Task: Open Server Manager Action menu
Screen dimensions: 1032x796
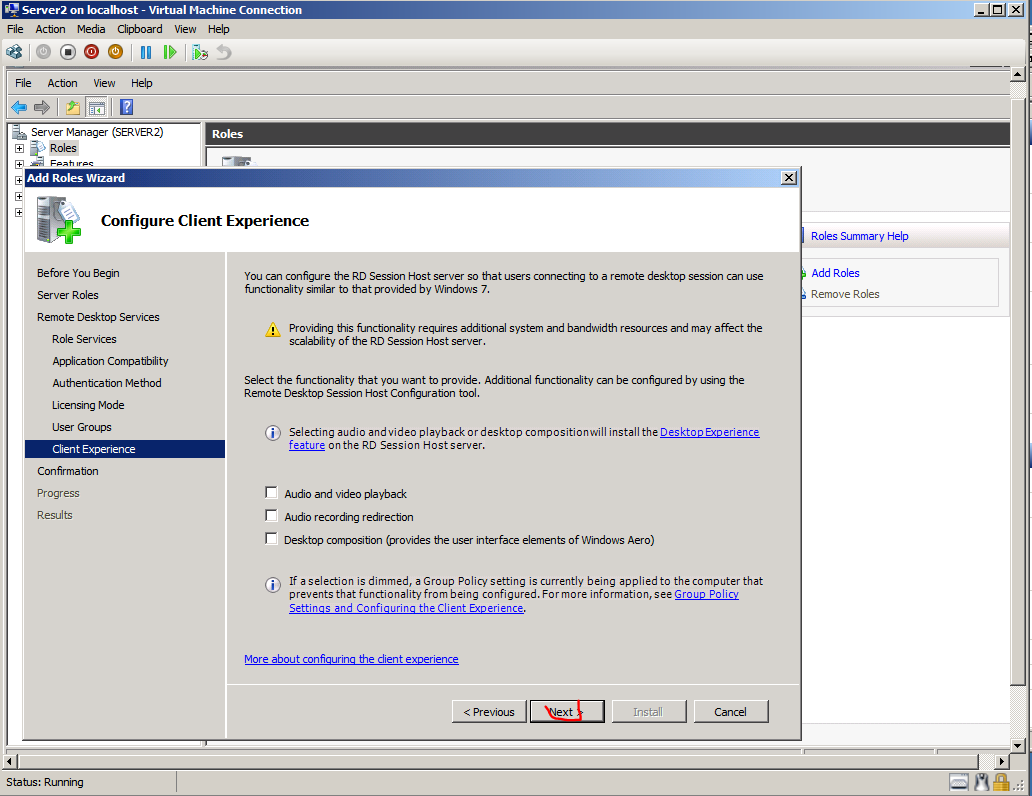Action: (x=62, y=83)
